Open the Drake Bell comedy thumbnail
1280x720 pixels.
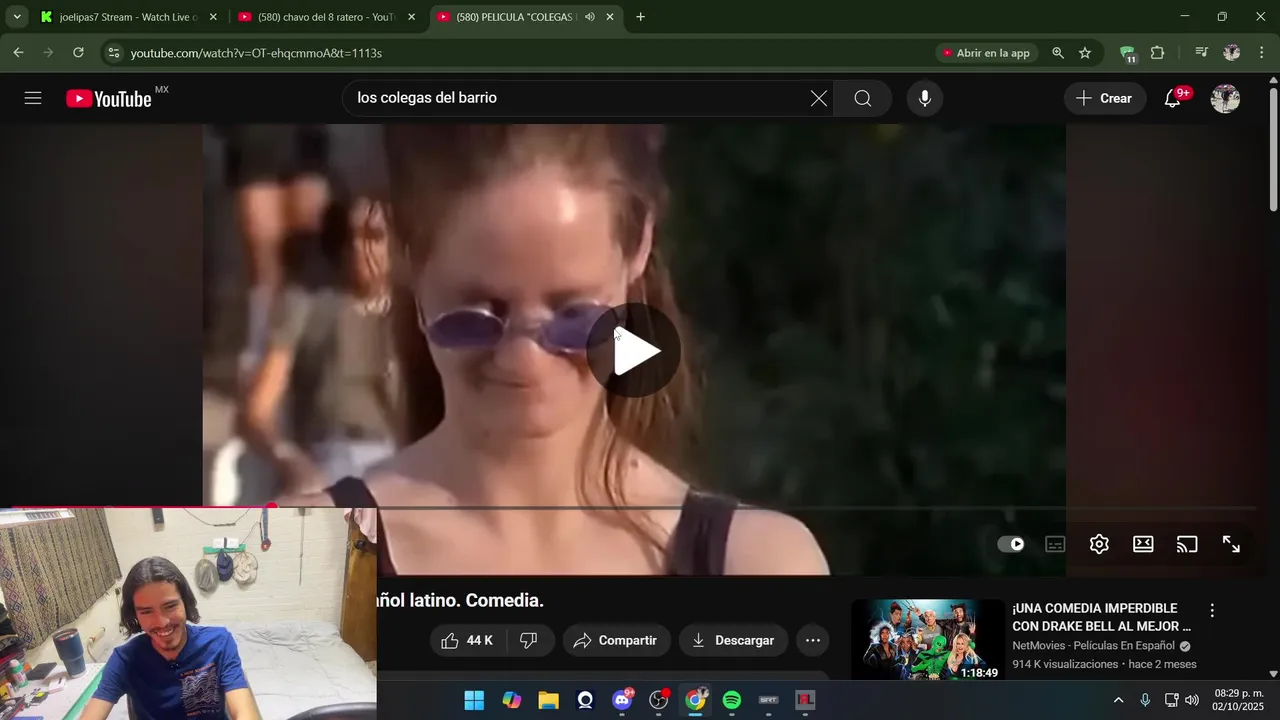point(928,640)
